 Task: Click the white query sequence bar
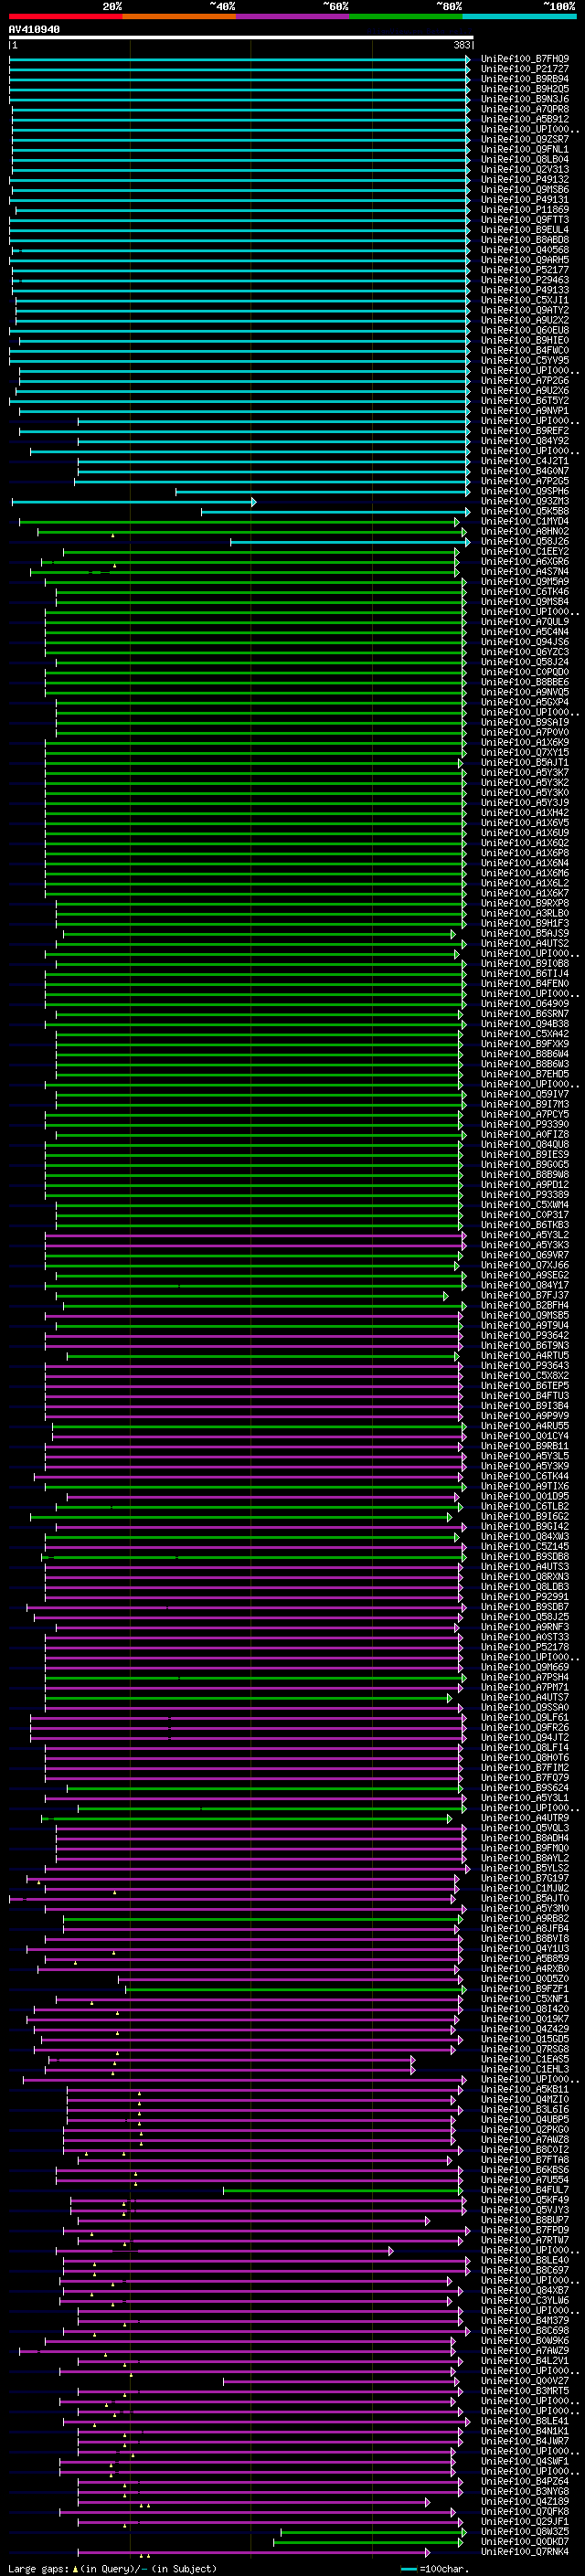click(x=240, y=38)
